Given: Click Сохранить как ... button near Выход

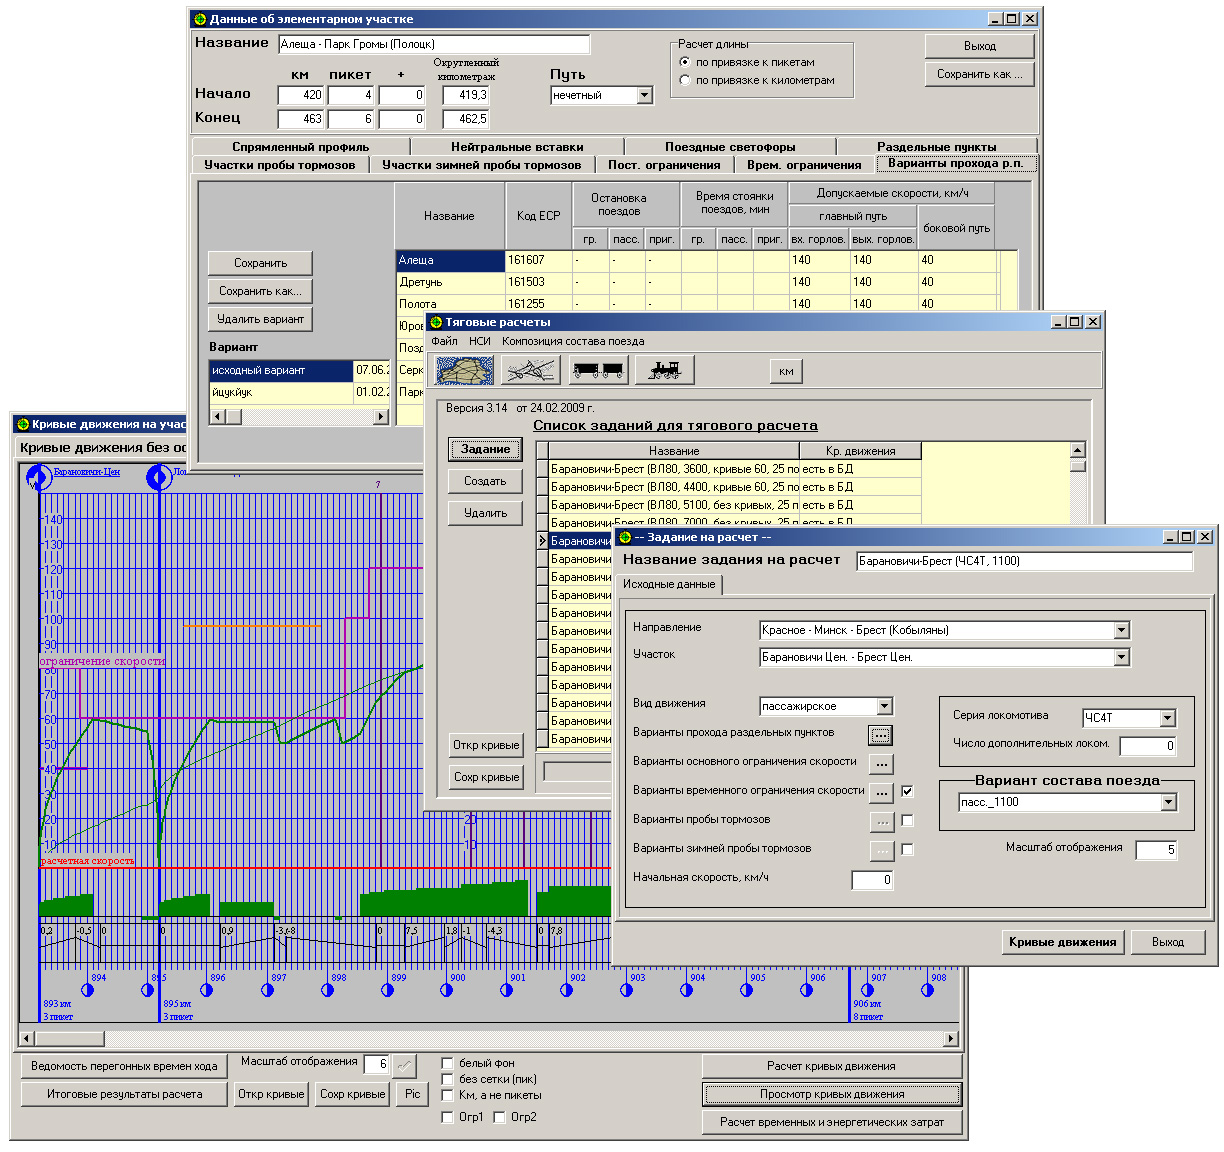Looking at the screenshot, I should (979, 74).
